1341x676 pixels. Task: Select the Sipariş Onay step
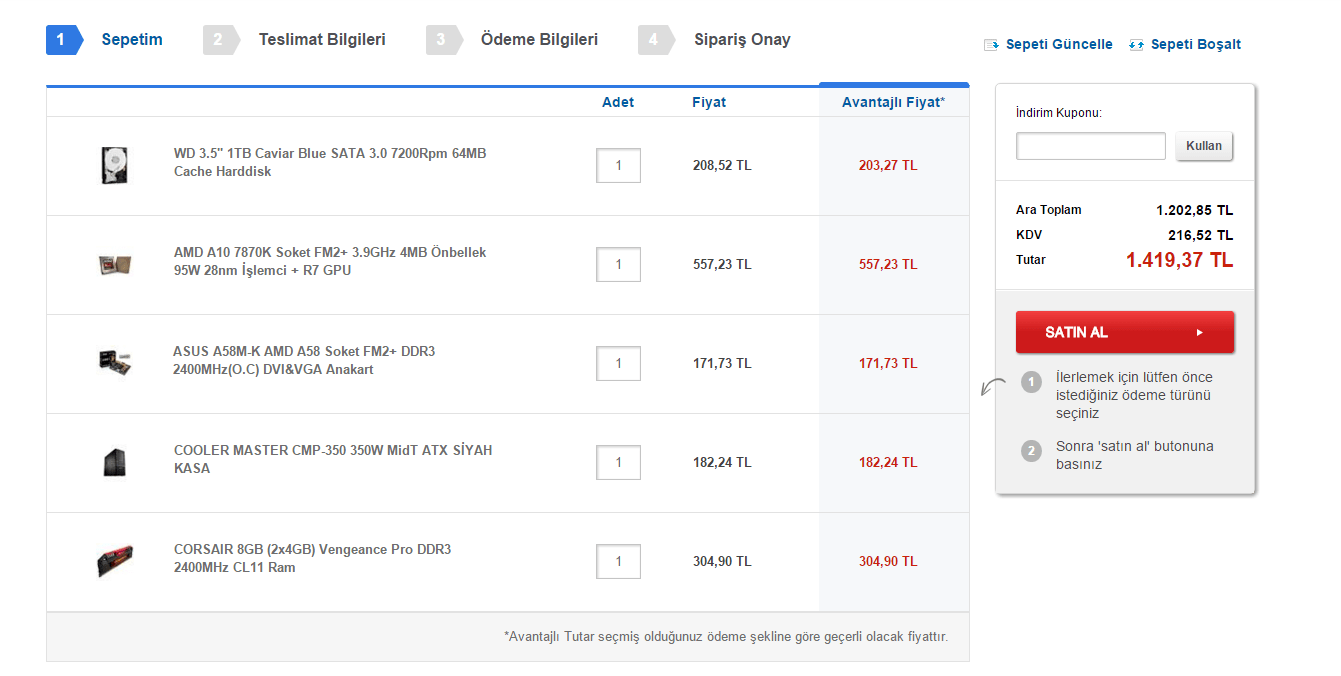coord(741,40)
